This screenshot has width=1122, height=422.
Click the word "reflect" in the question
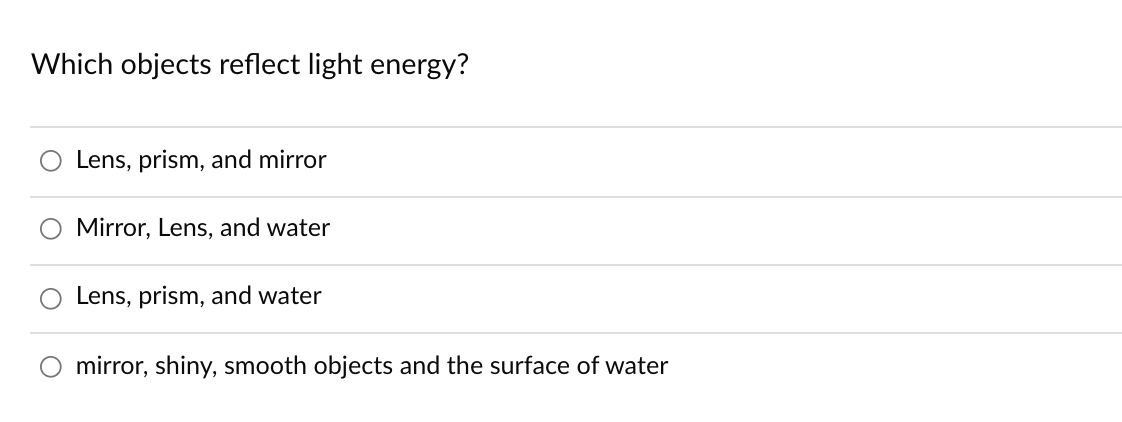coord(260,64)
